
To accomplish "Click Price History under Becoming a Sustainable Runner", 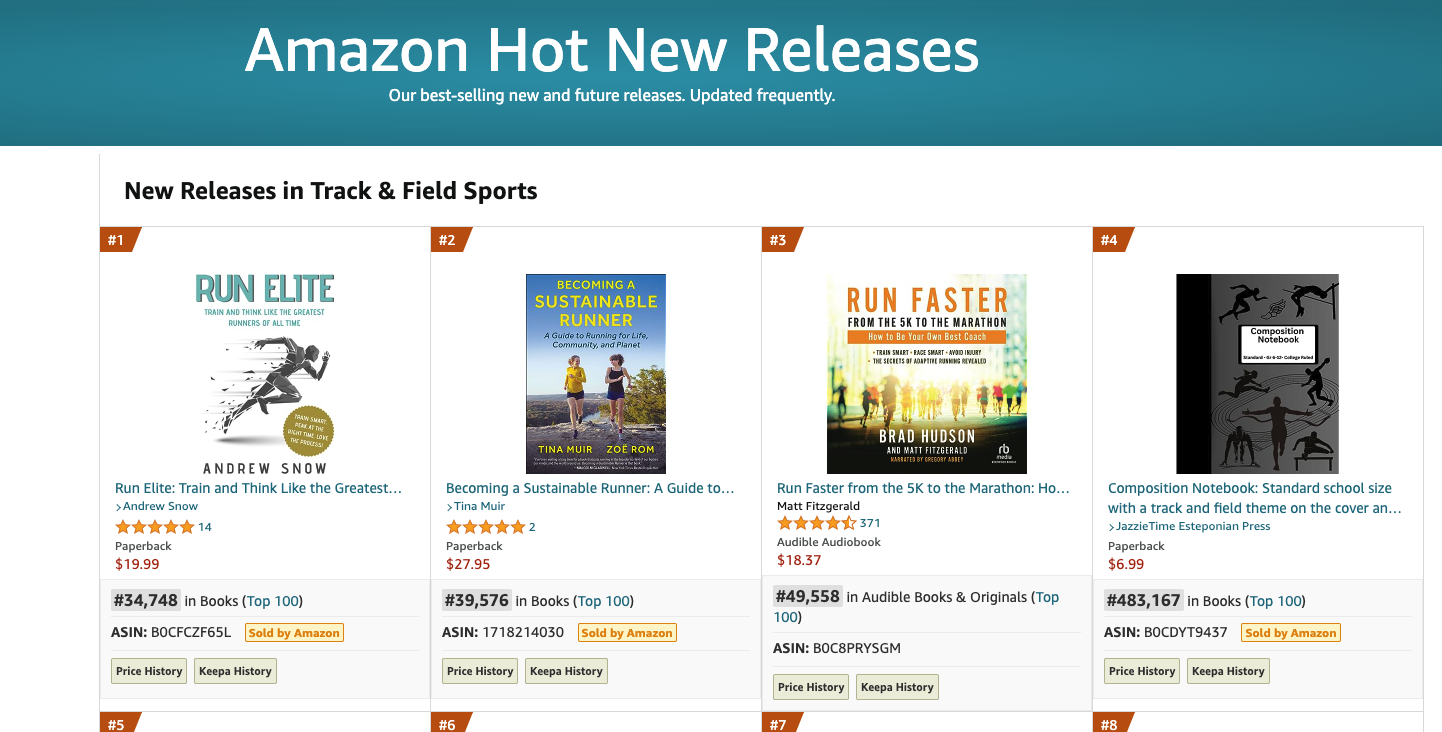I will pos(480,670).
